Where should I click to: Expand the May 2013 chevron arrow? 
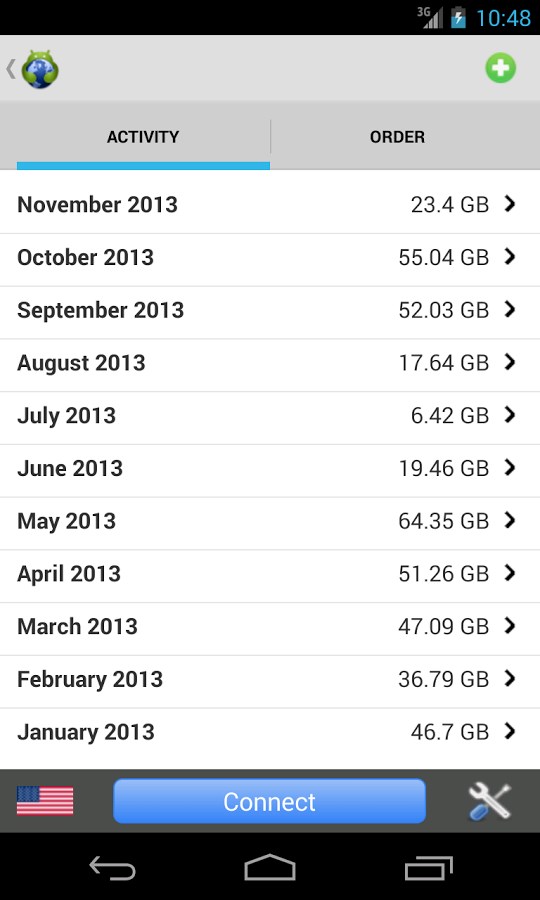point(510,520)
